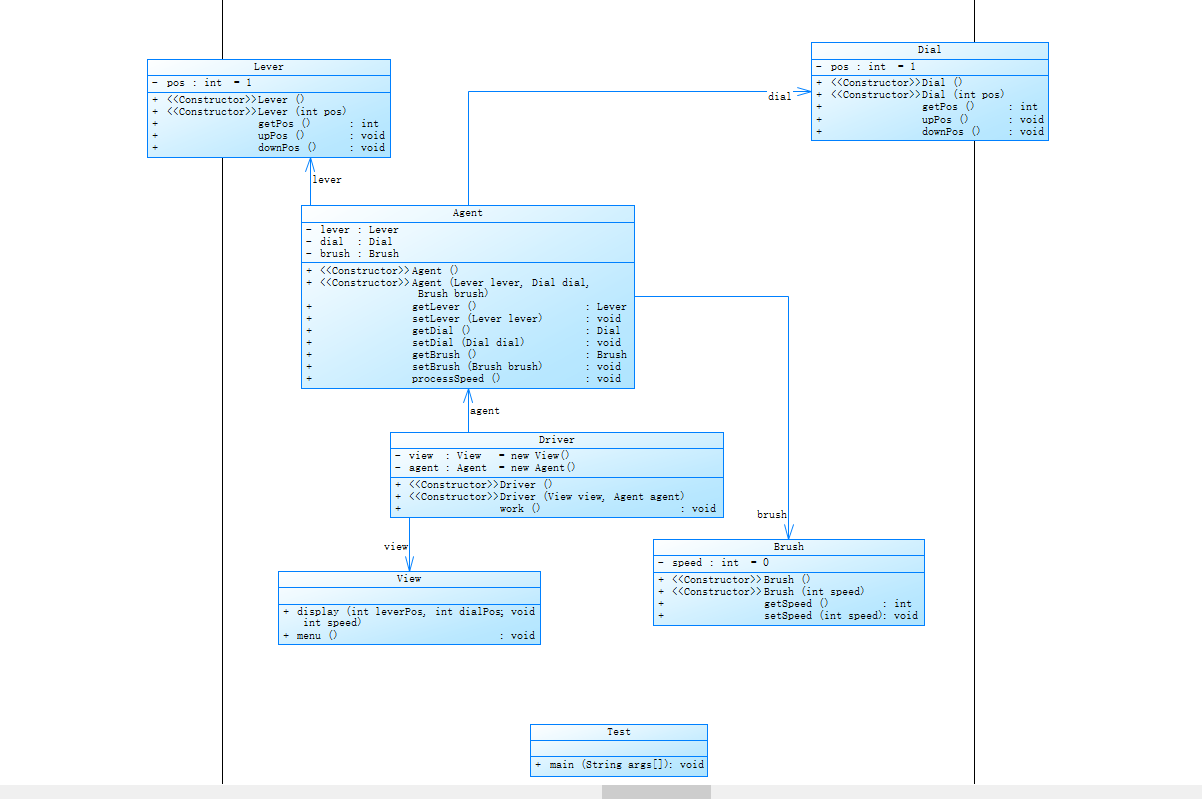
Task: Select Brush's 'speed : int = 0' attribute
Action: point(714,563)
